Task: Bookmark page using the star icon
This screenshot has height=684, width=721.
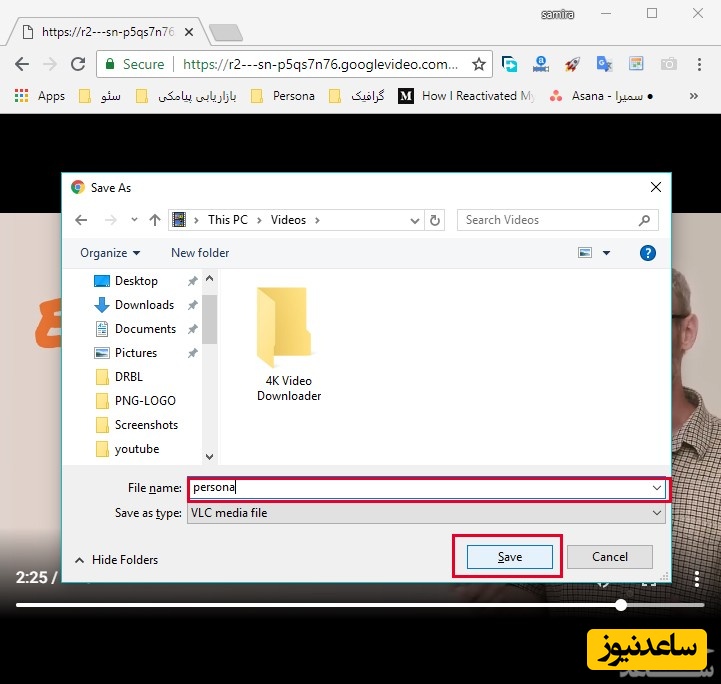Action: coord(479,64)
